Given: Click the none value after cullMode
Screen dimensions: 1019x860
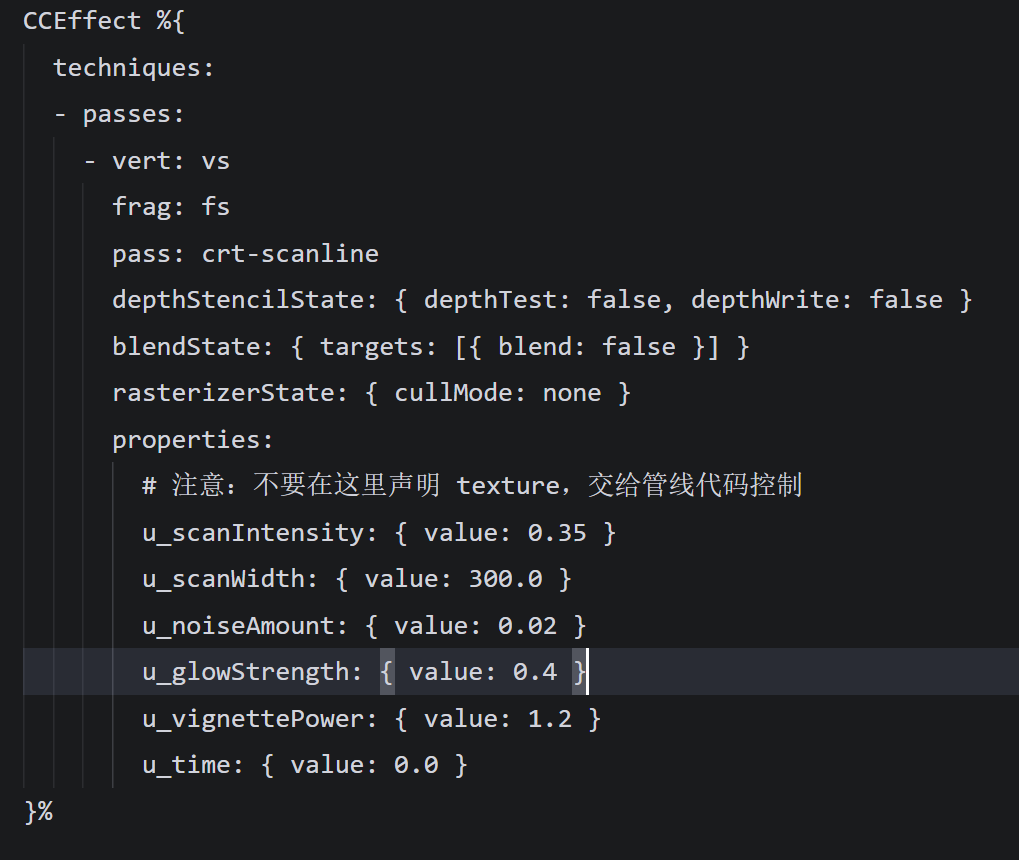Looking at the screenshot, I should [572, 393].
